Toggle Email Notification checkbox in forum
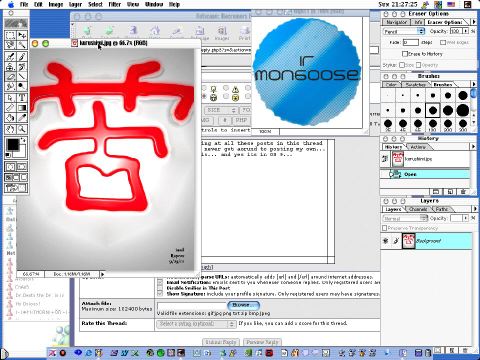480x360 pixels. (x=160, y=282)
